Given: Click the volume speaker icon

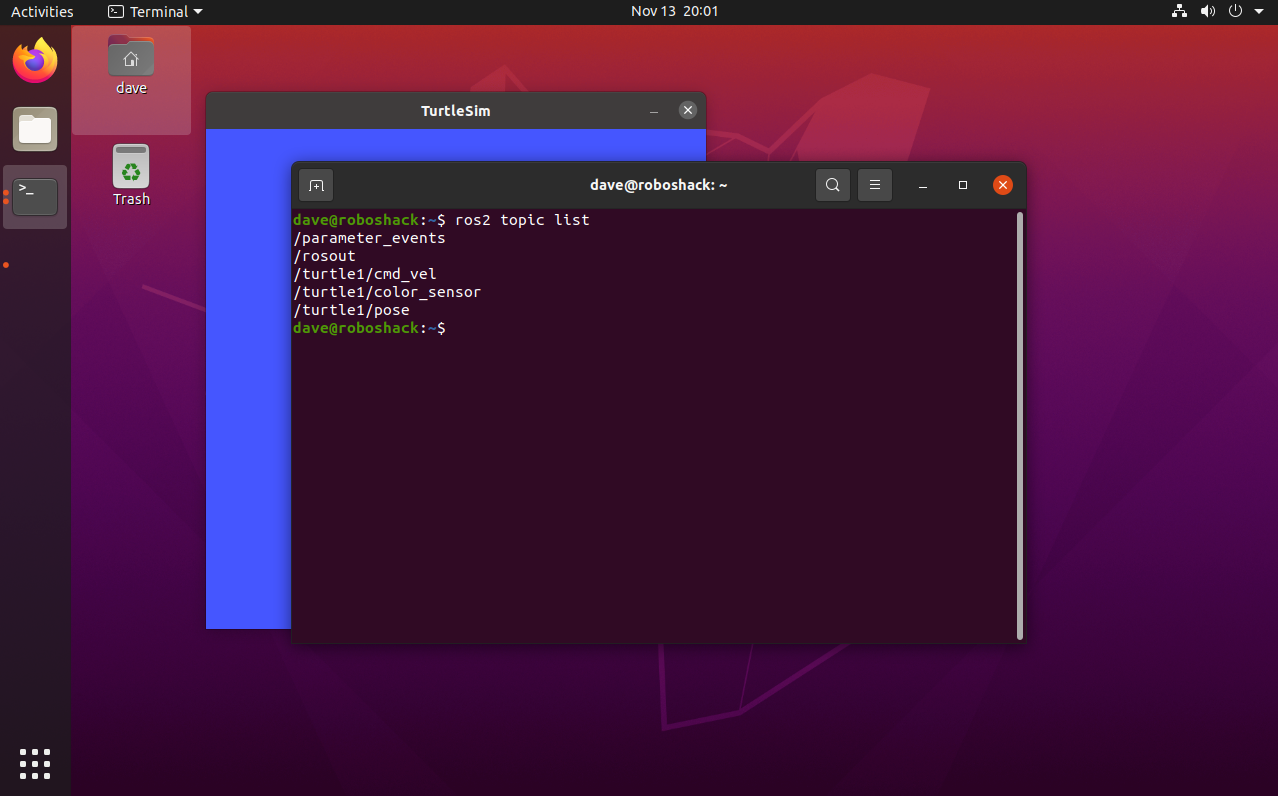Looking at the screenshot, I should [x=1207, y=12].
